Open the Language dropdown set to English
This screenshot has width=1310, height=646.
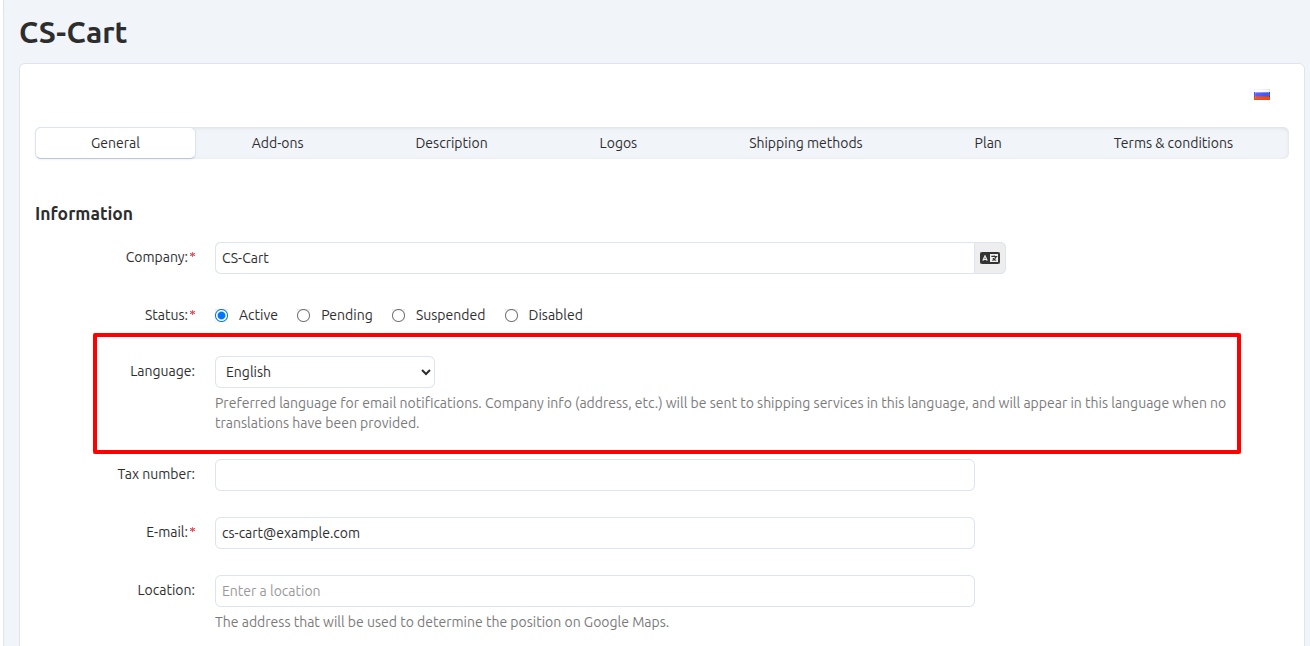click(325, 372)
